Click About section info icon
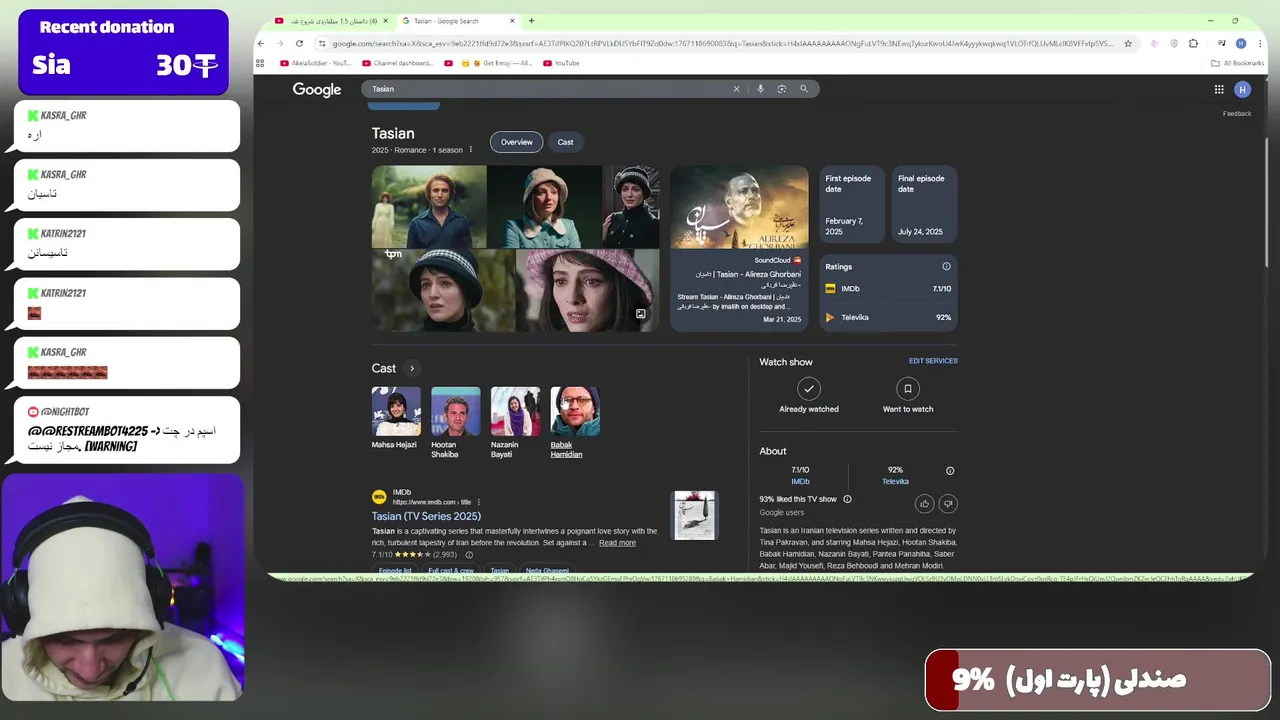 (x=950, y=471)
